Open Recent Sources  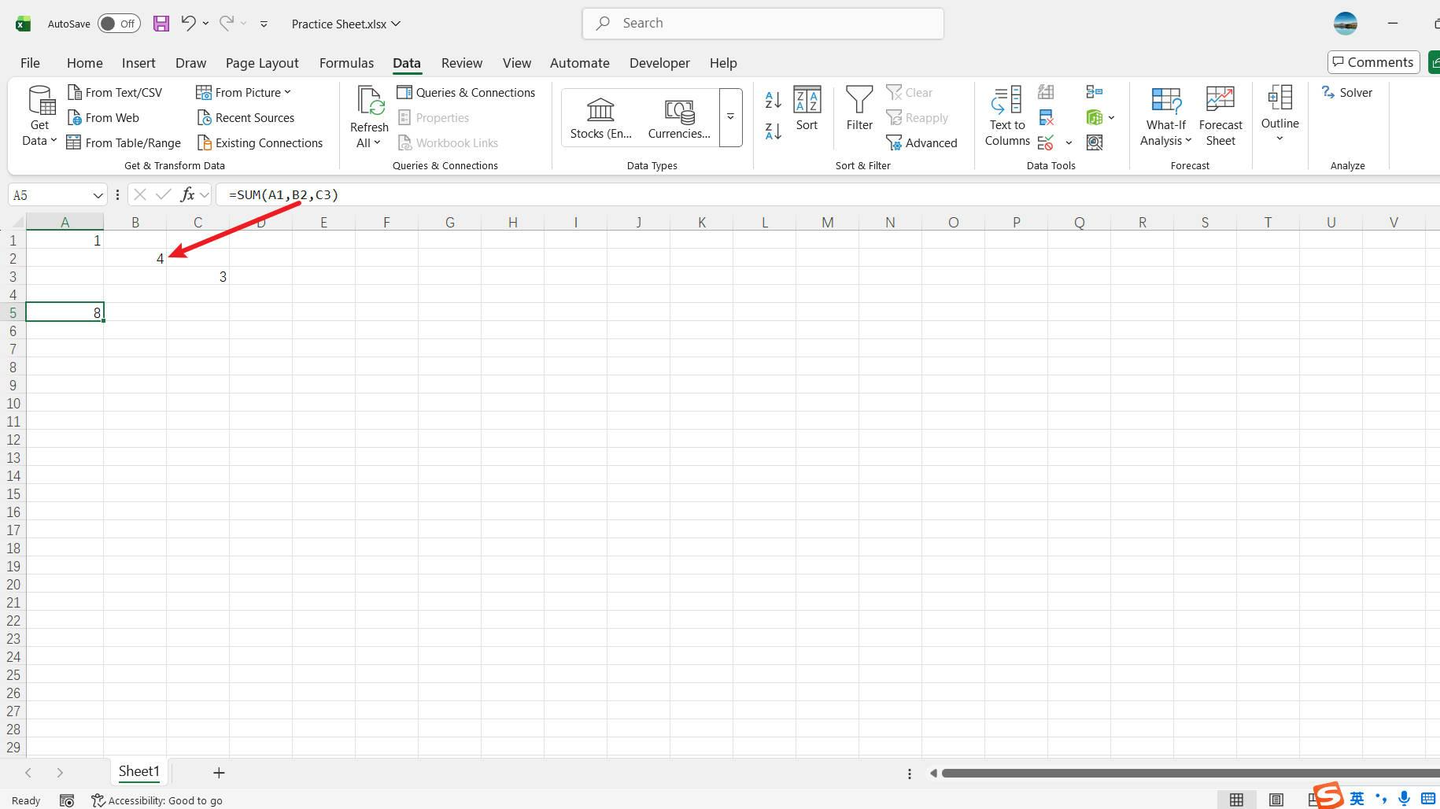(245, 117)
